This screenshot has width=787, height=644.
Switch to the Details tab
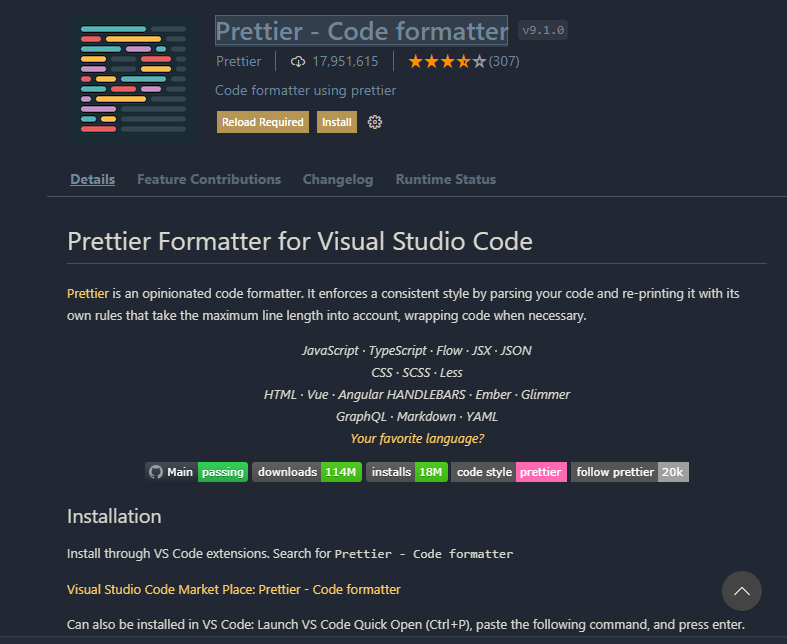click(x=92, y=179)
